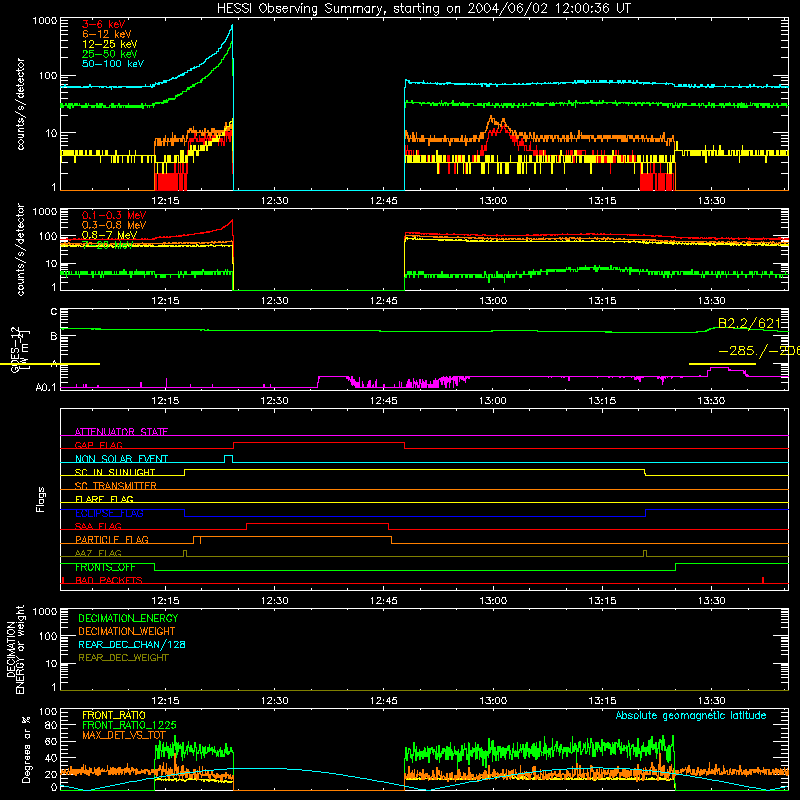The width and height of the screenshot is (800, 800).
Task: Select the SAA_FLAG label
Action: (98, 526)
